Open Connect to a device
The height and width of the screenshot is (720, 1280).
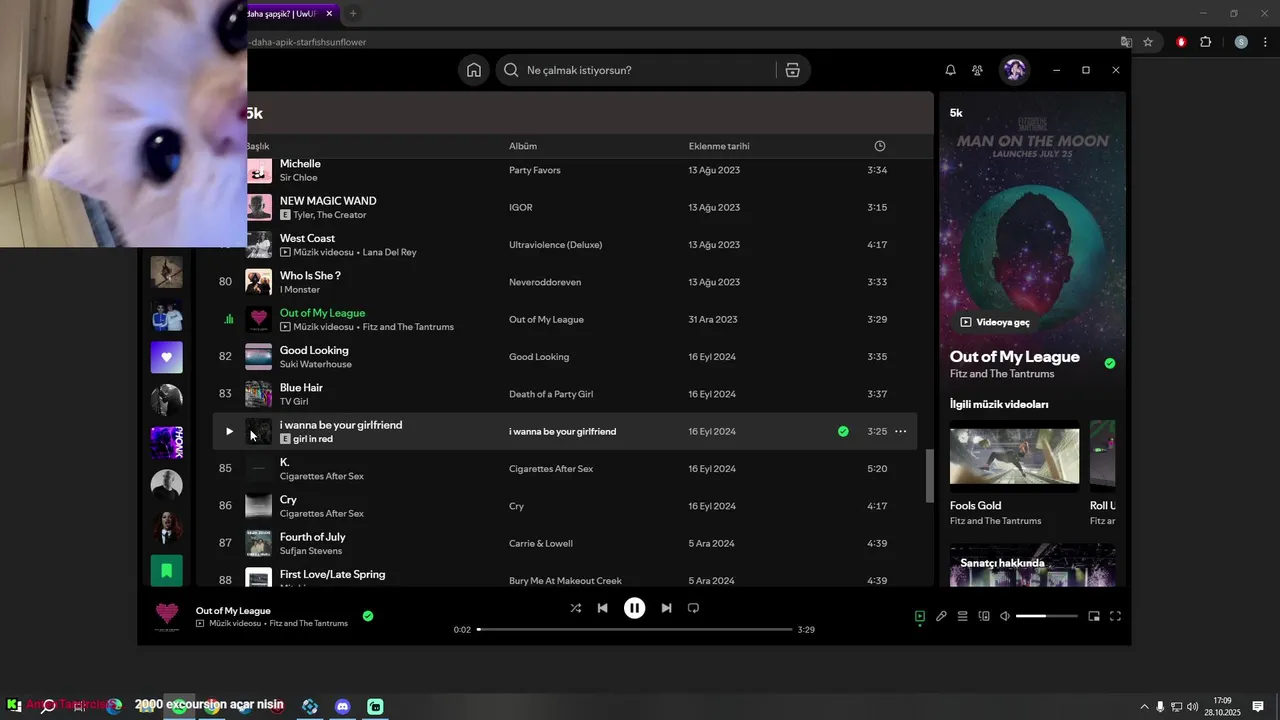click(984, 616)
